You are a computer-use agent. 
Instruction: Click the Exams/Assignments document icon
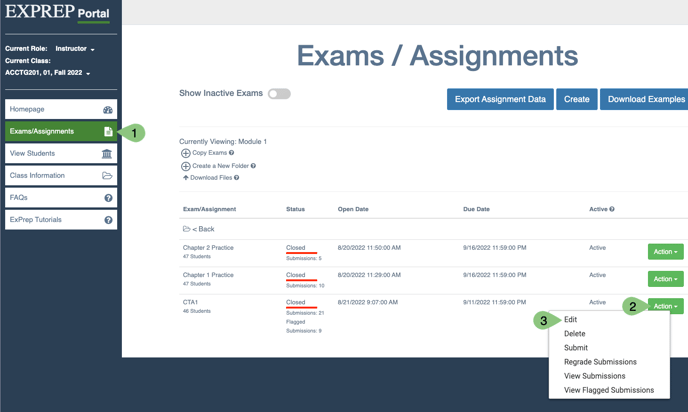108,132
